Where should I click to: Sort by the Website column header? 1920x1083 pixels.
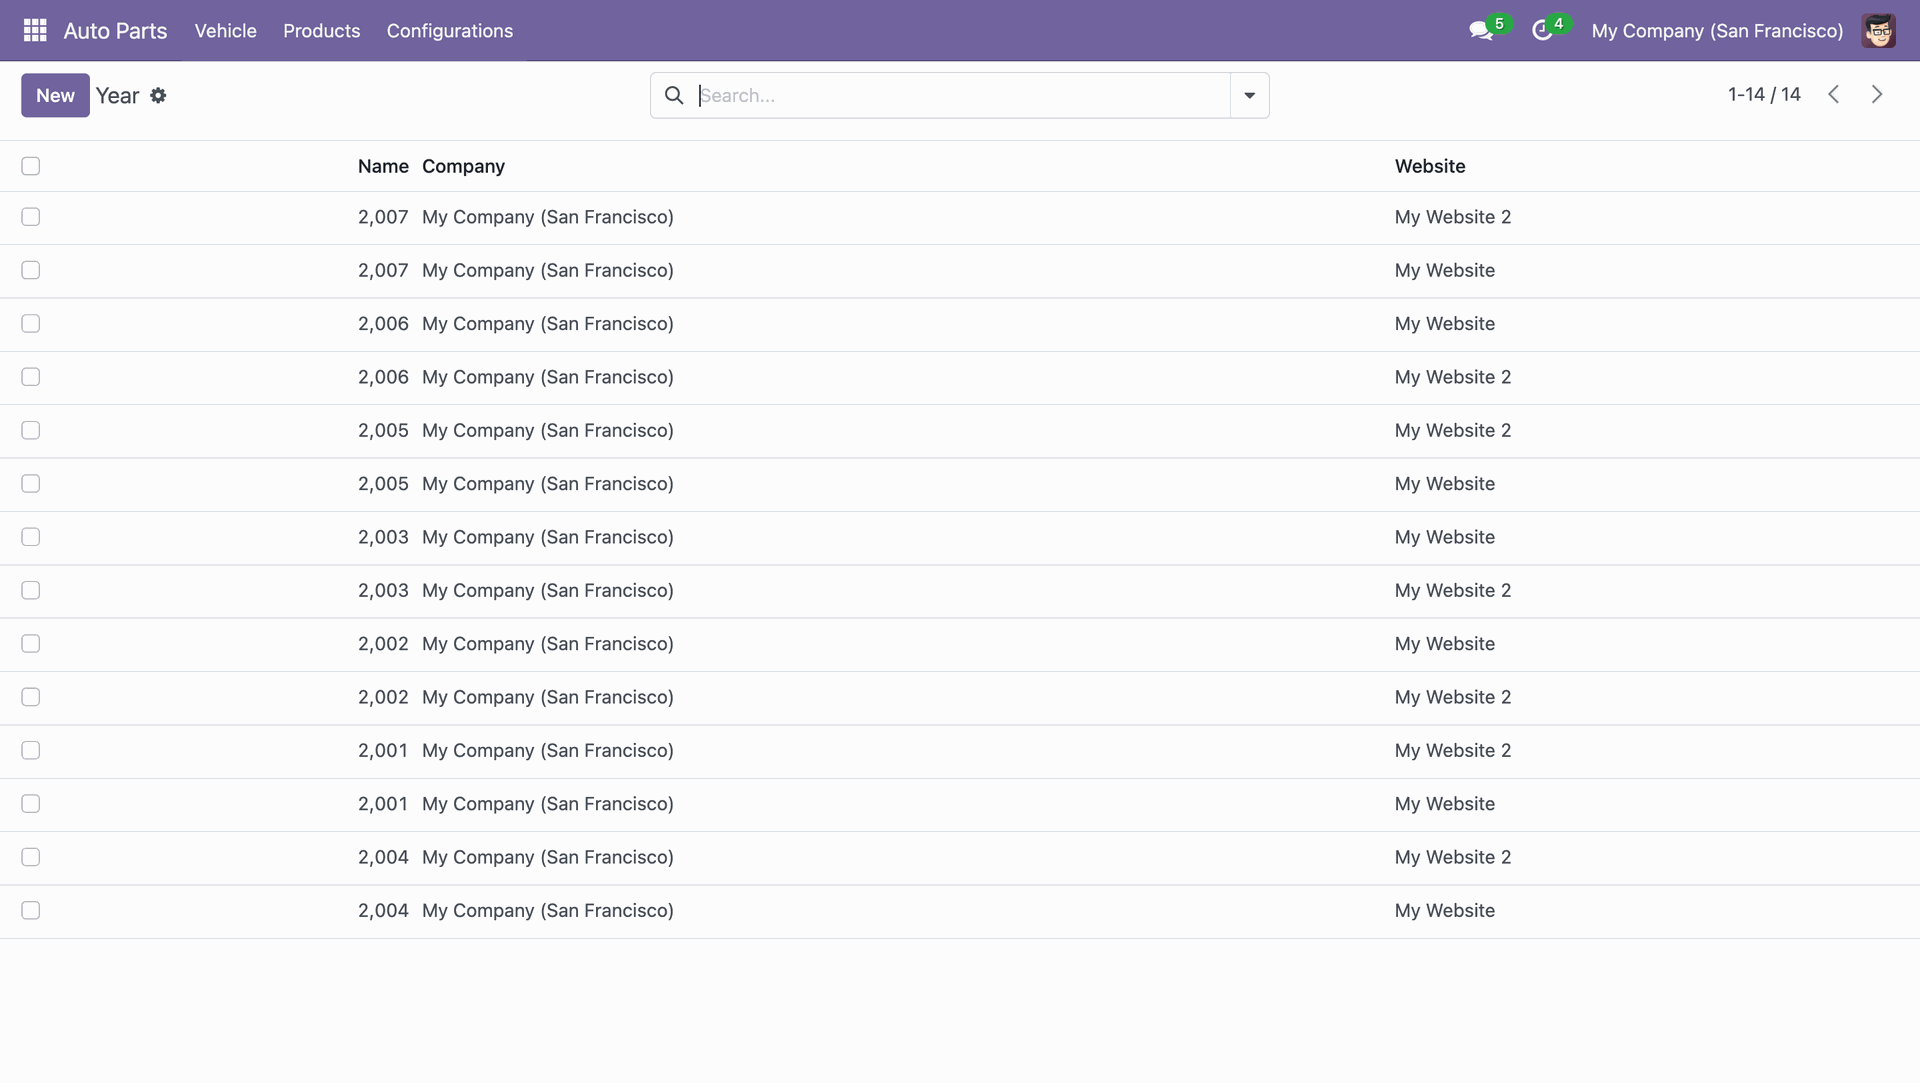coord(1430,166)
